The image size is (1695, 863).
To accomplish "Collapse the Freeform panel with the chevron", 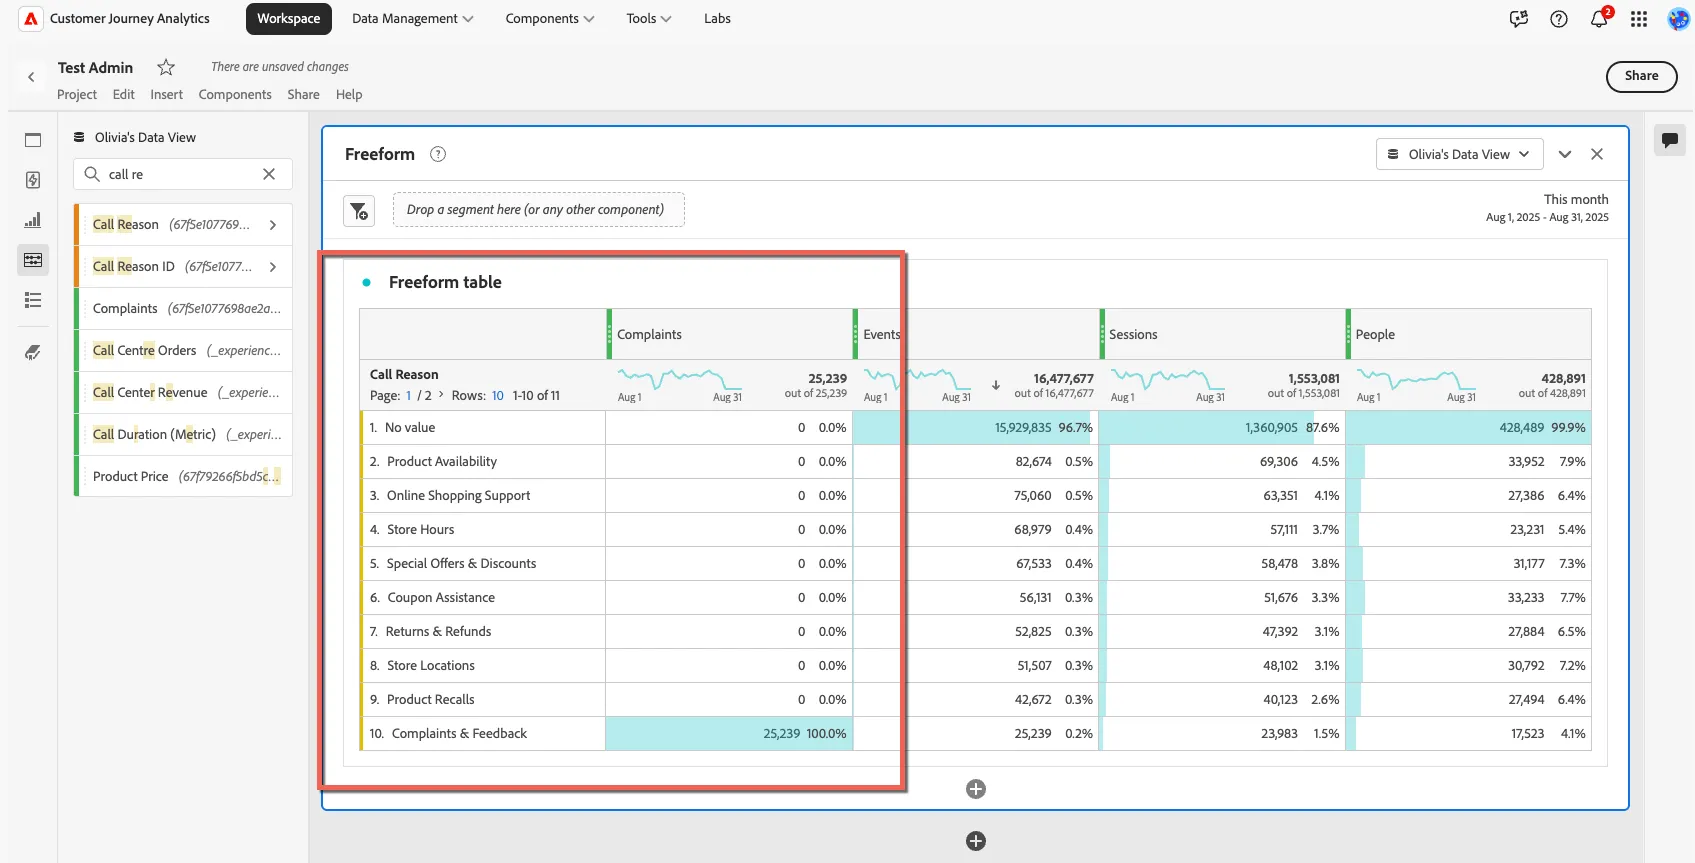I will coord(1565,154).
